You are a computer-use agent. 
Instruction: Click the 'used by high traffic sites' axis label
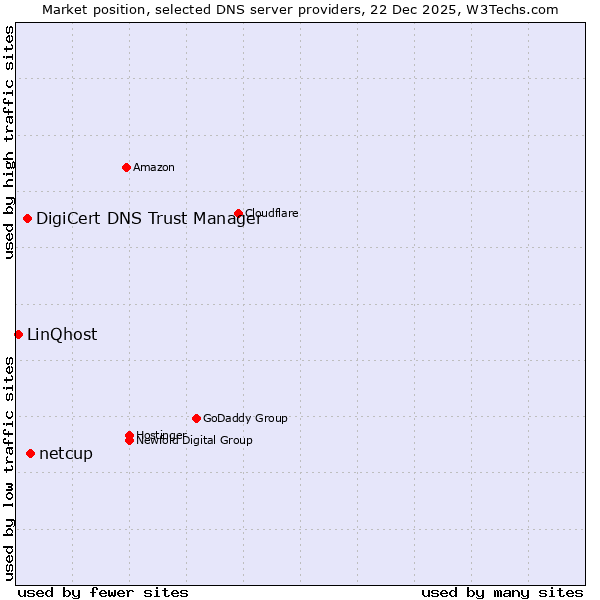click(x=9, y=142)
